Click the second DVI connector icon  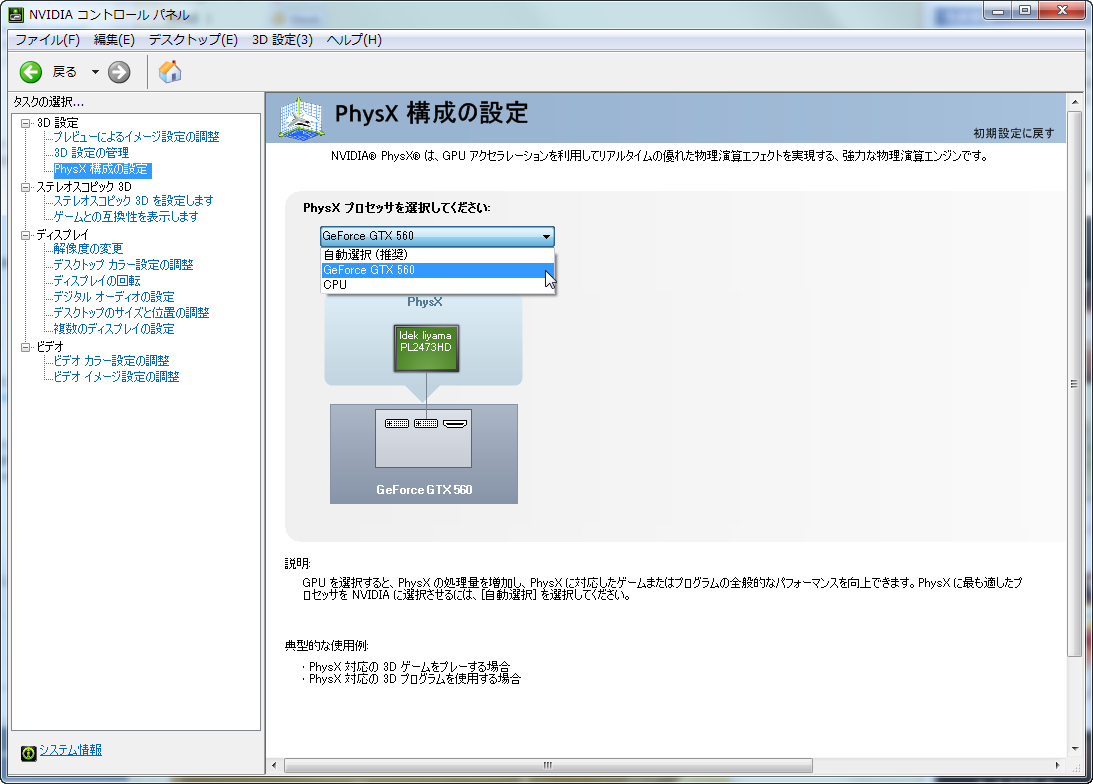click(426, 423)
